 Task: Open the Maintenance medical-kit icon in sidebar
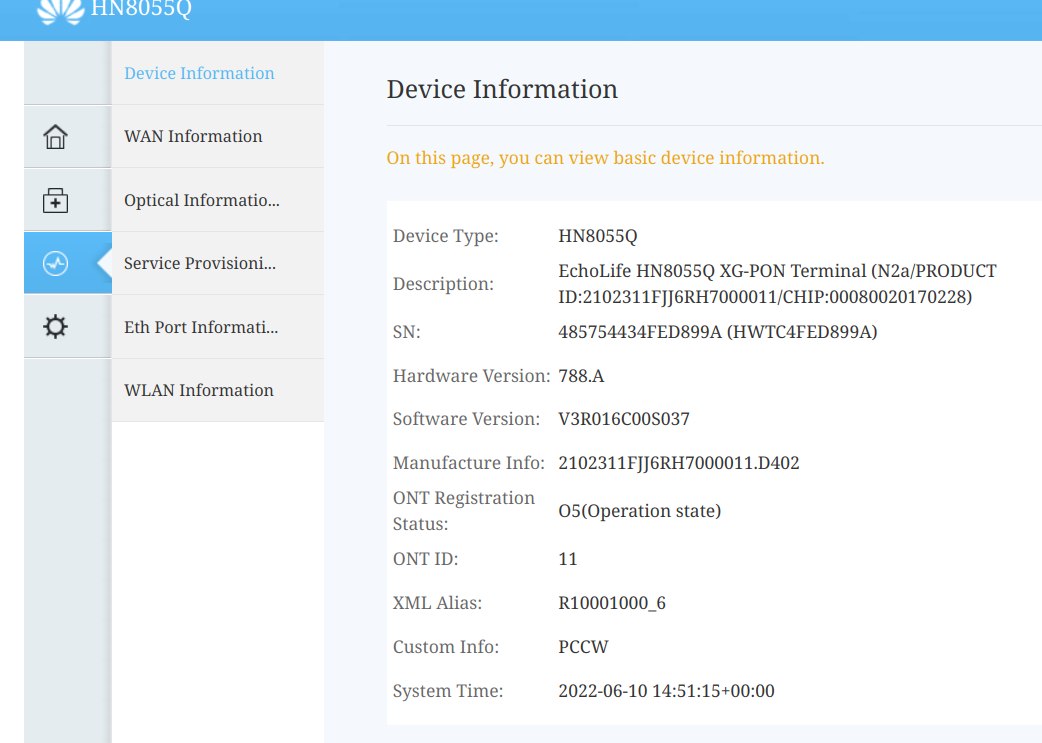pos(55,200)
